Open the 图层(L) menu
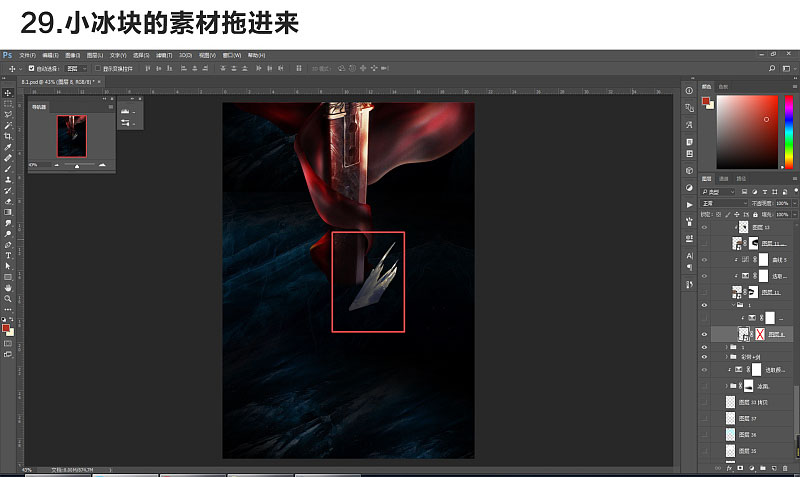The image size is (800, 477). tap(95, 55)
